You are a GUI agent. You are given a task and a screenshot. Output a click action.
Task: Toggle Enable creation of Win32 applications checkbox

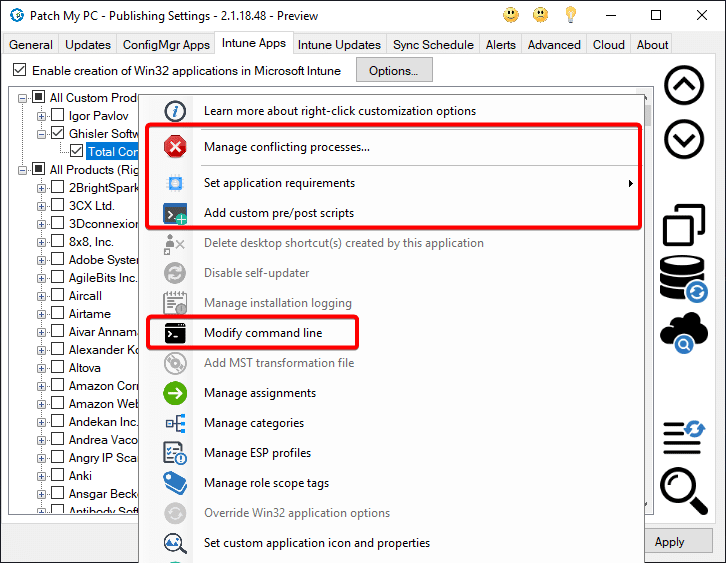(x=19, y=71)
